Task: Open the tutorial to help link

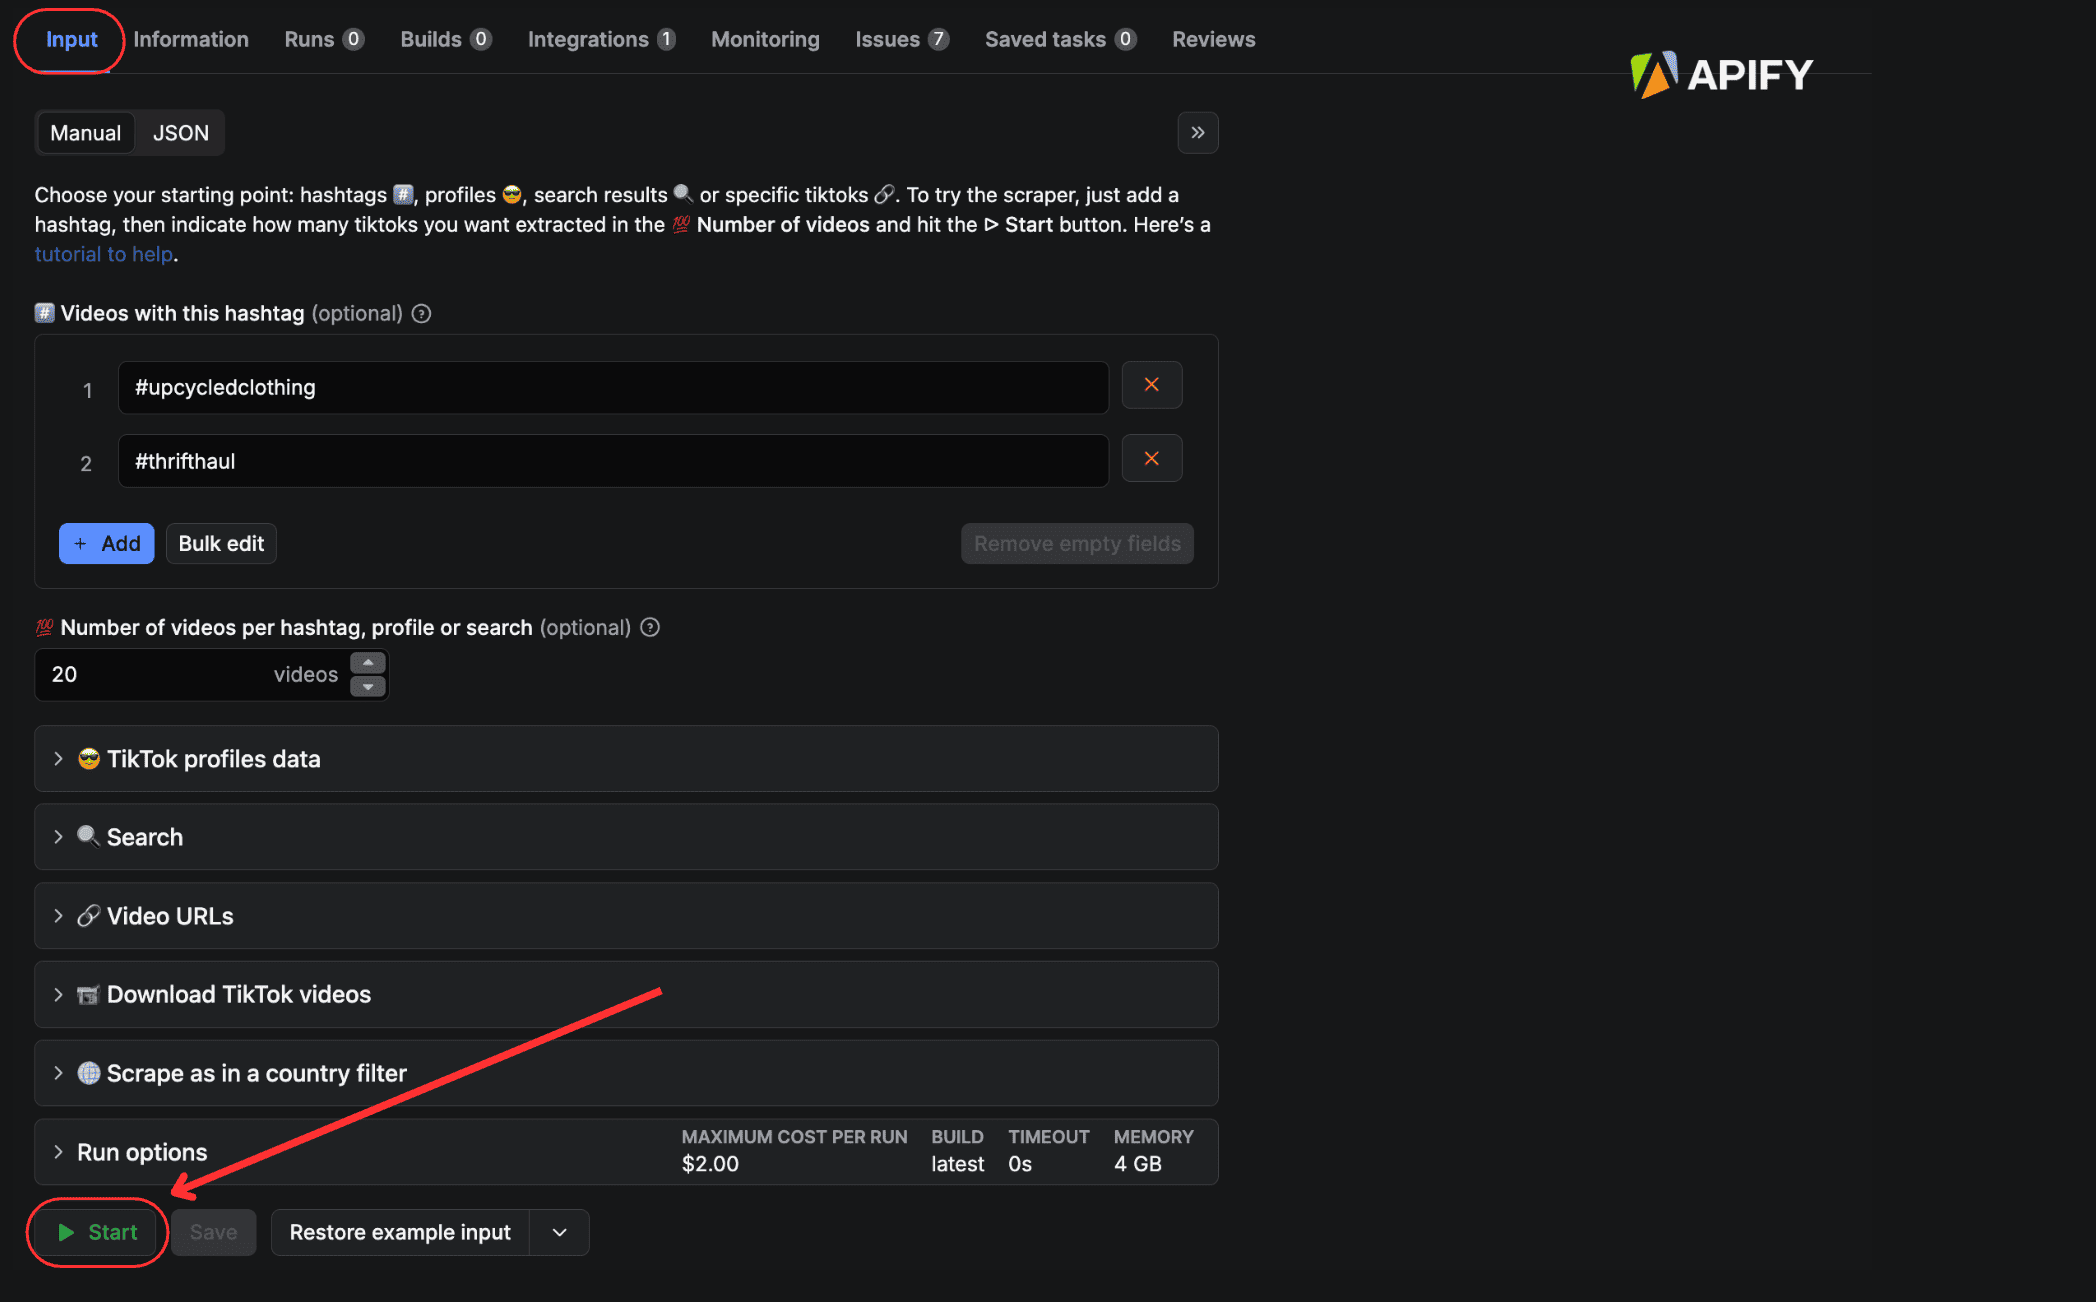Action: click(x=104, y=255)
